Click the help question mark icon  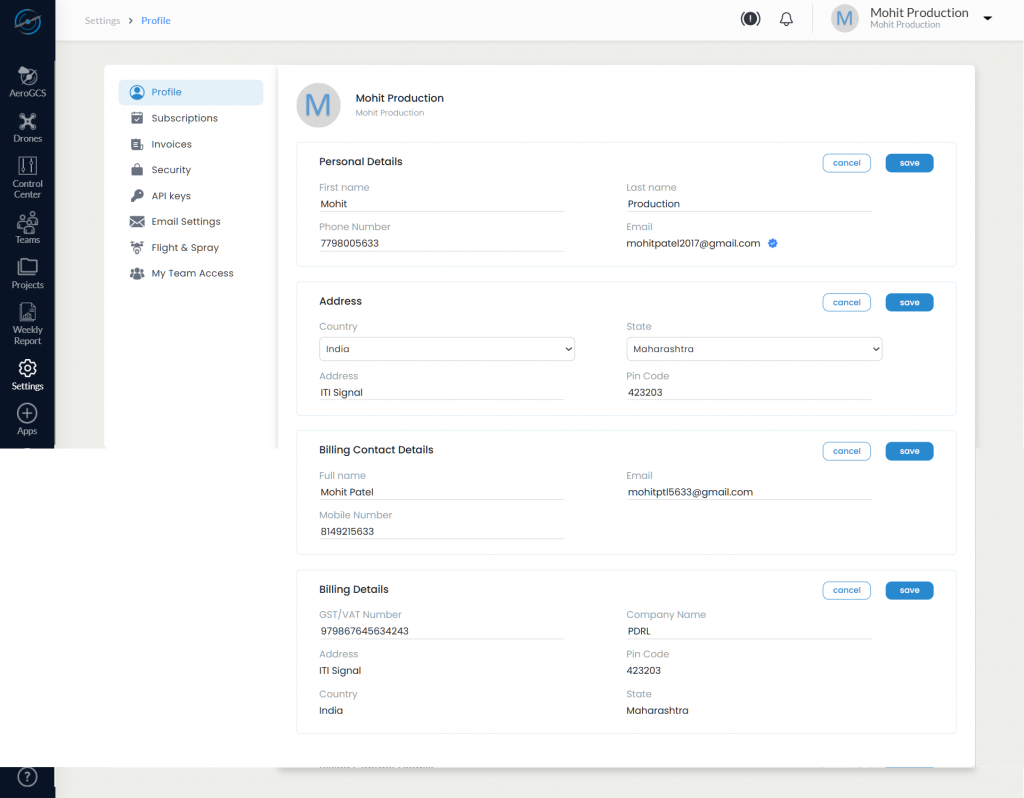point(27,777)
